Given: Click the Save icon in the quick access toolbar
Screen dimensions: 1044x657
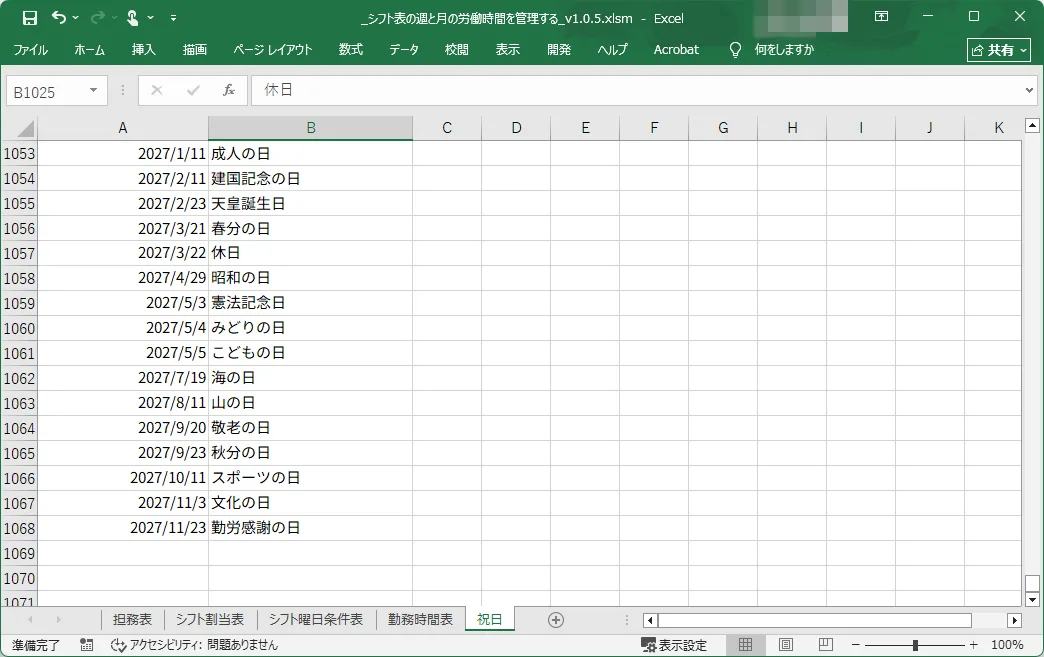Looking at the screenshot, I should click(x=30, y=17).
